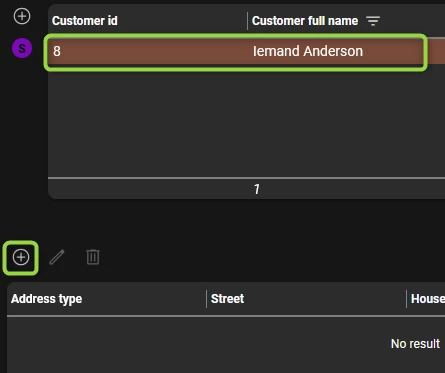Screen dimensions: 445x373
Task: Click the pencil edit address icon
Action: [x=57, y=257]
